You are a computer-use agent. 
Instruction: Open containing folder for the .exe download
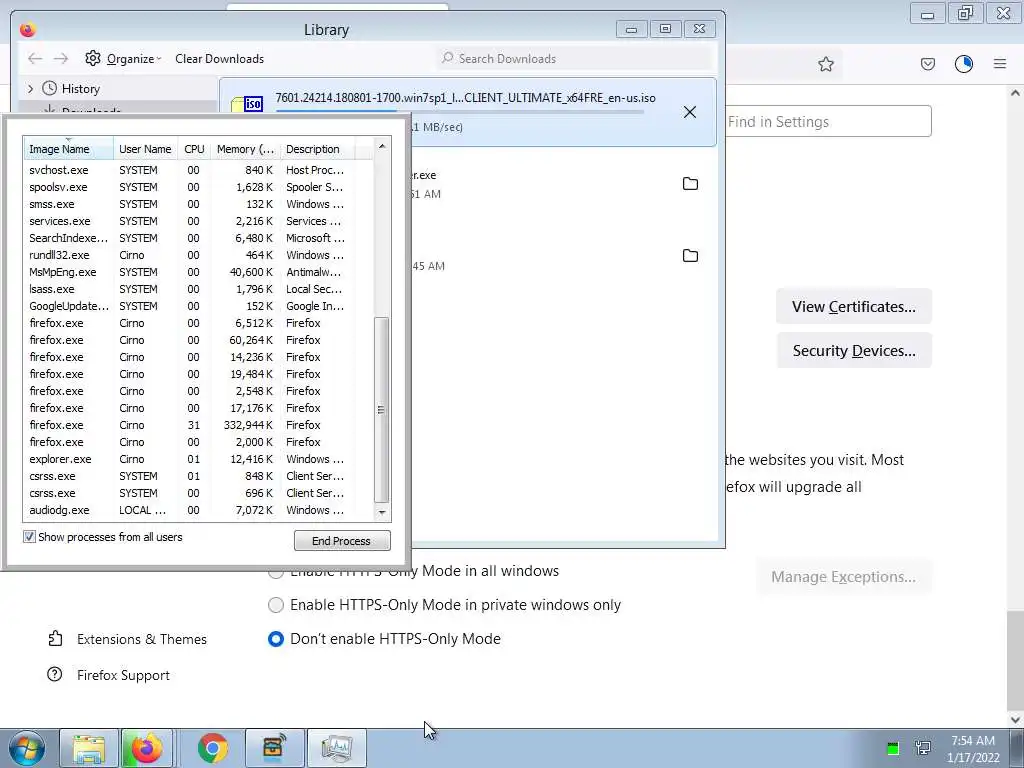pos(690,184)
